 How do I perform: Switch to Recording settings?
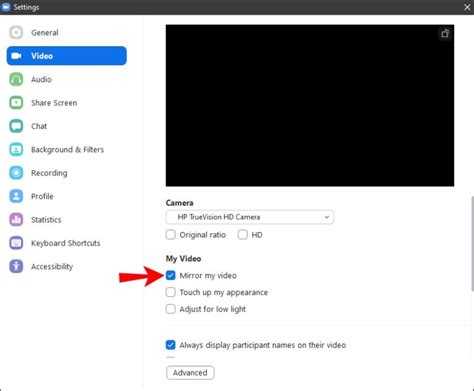pyautogui.click(x=67, y=173)
